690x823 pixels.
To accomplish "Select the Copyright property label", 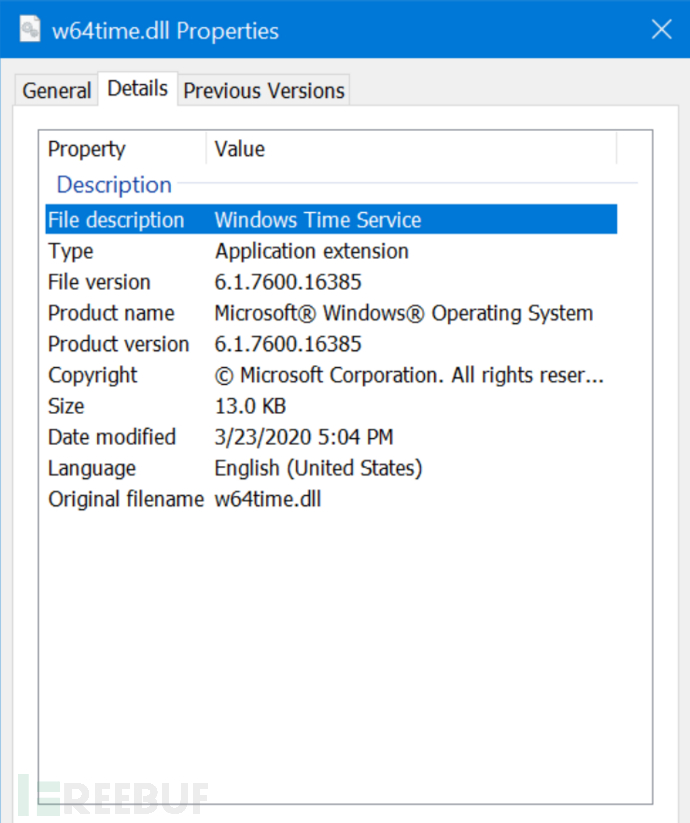I will (93, 375).
